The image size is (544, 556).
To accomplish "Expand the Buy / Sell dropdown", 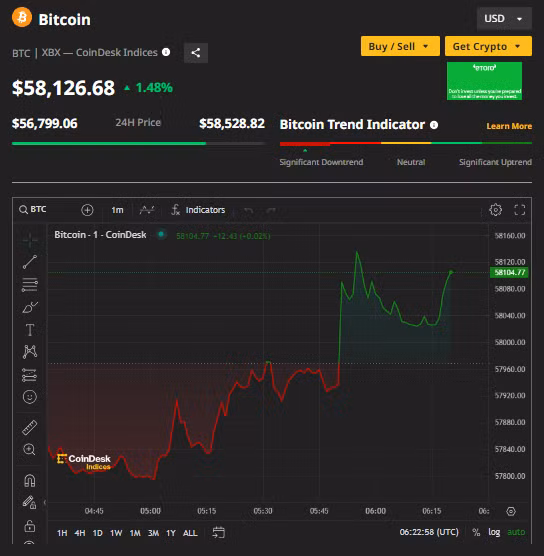I will (x=400, y=46).
